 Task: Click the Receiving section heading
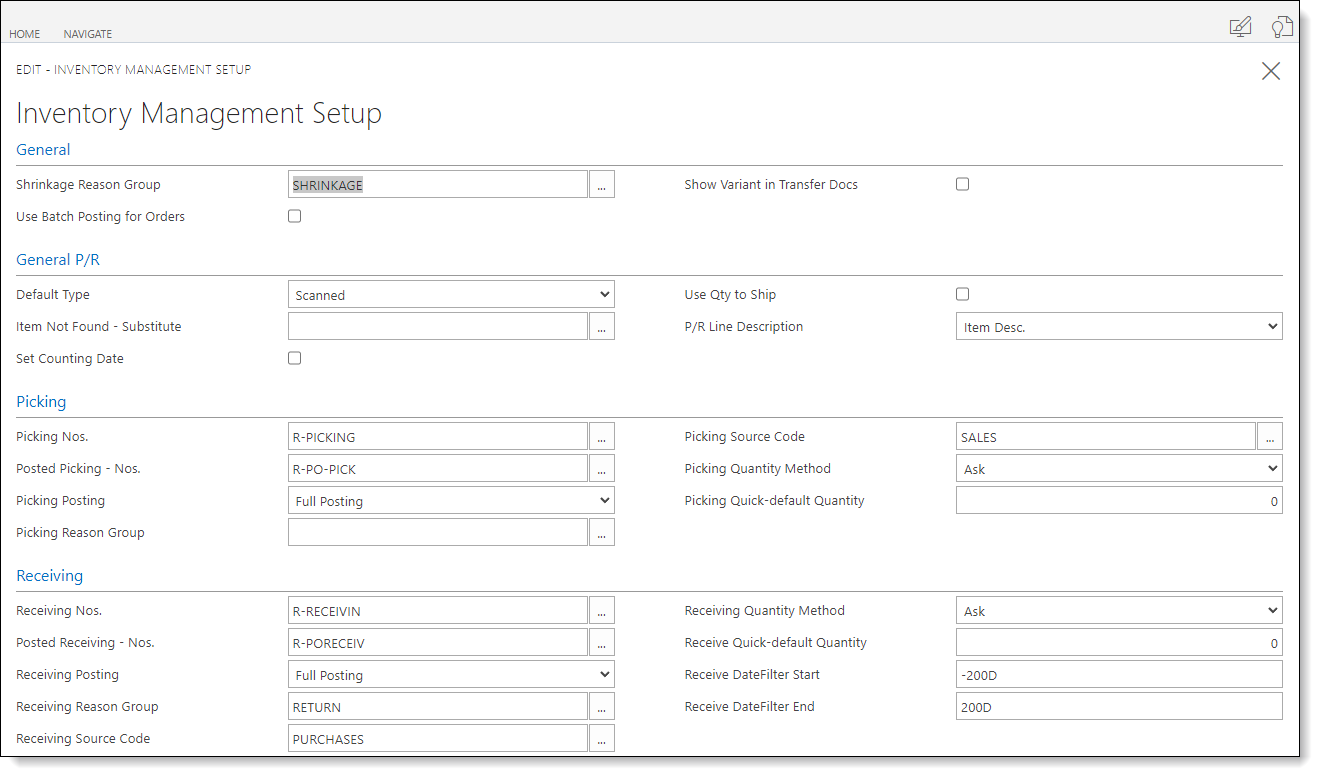[50, 576]
